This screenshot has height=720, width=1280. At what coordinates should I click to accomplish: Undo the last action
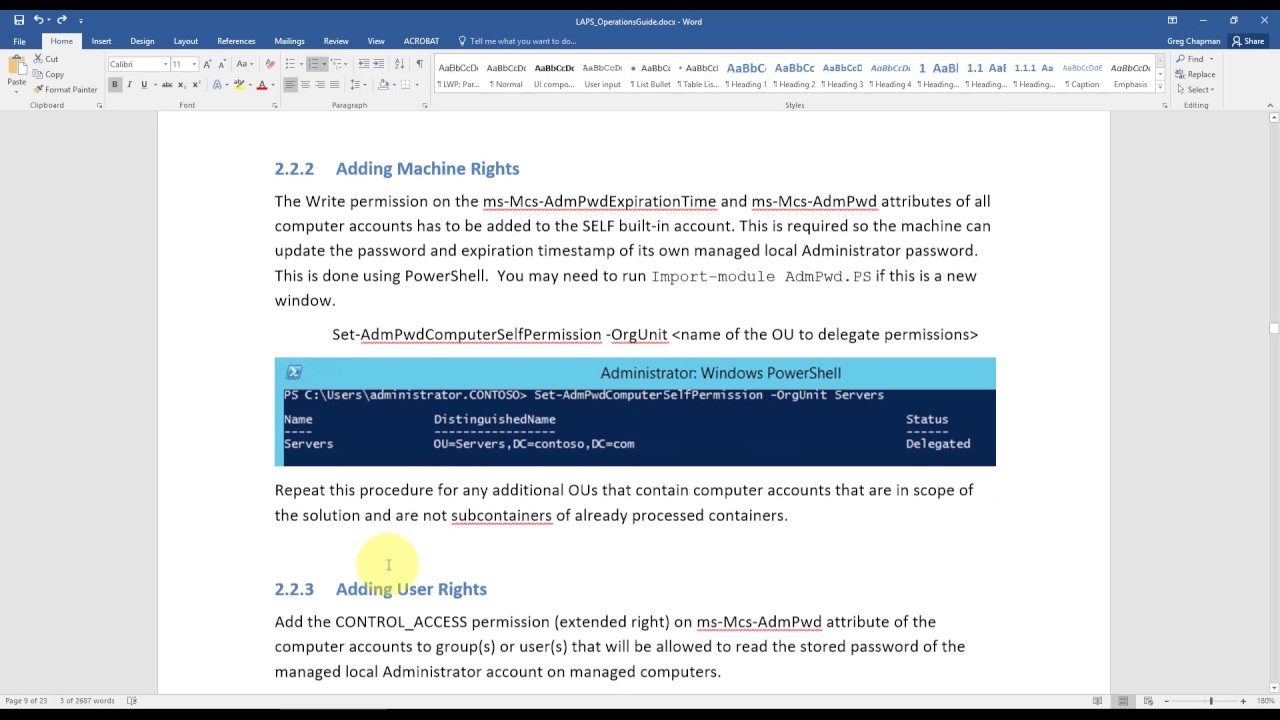tap(38, 20)
